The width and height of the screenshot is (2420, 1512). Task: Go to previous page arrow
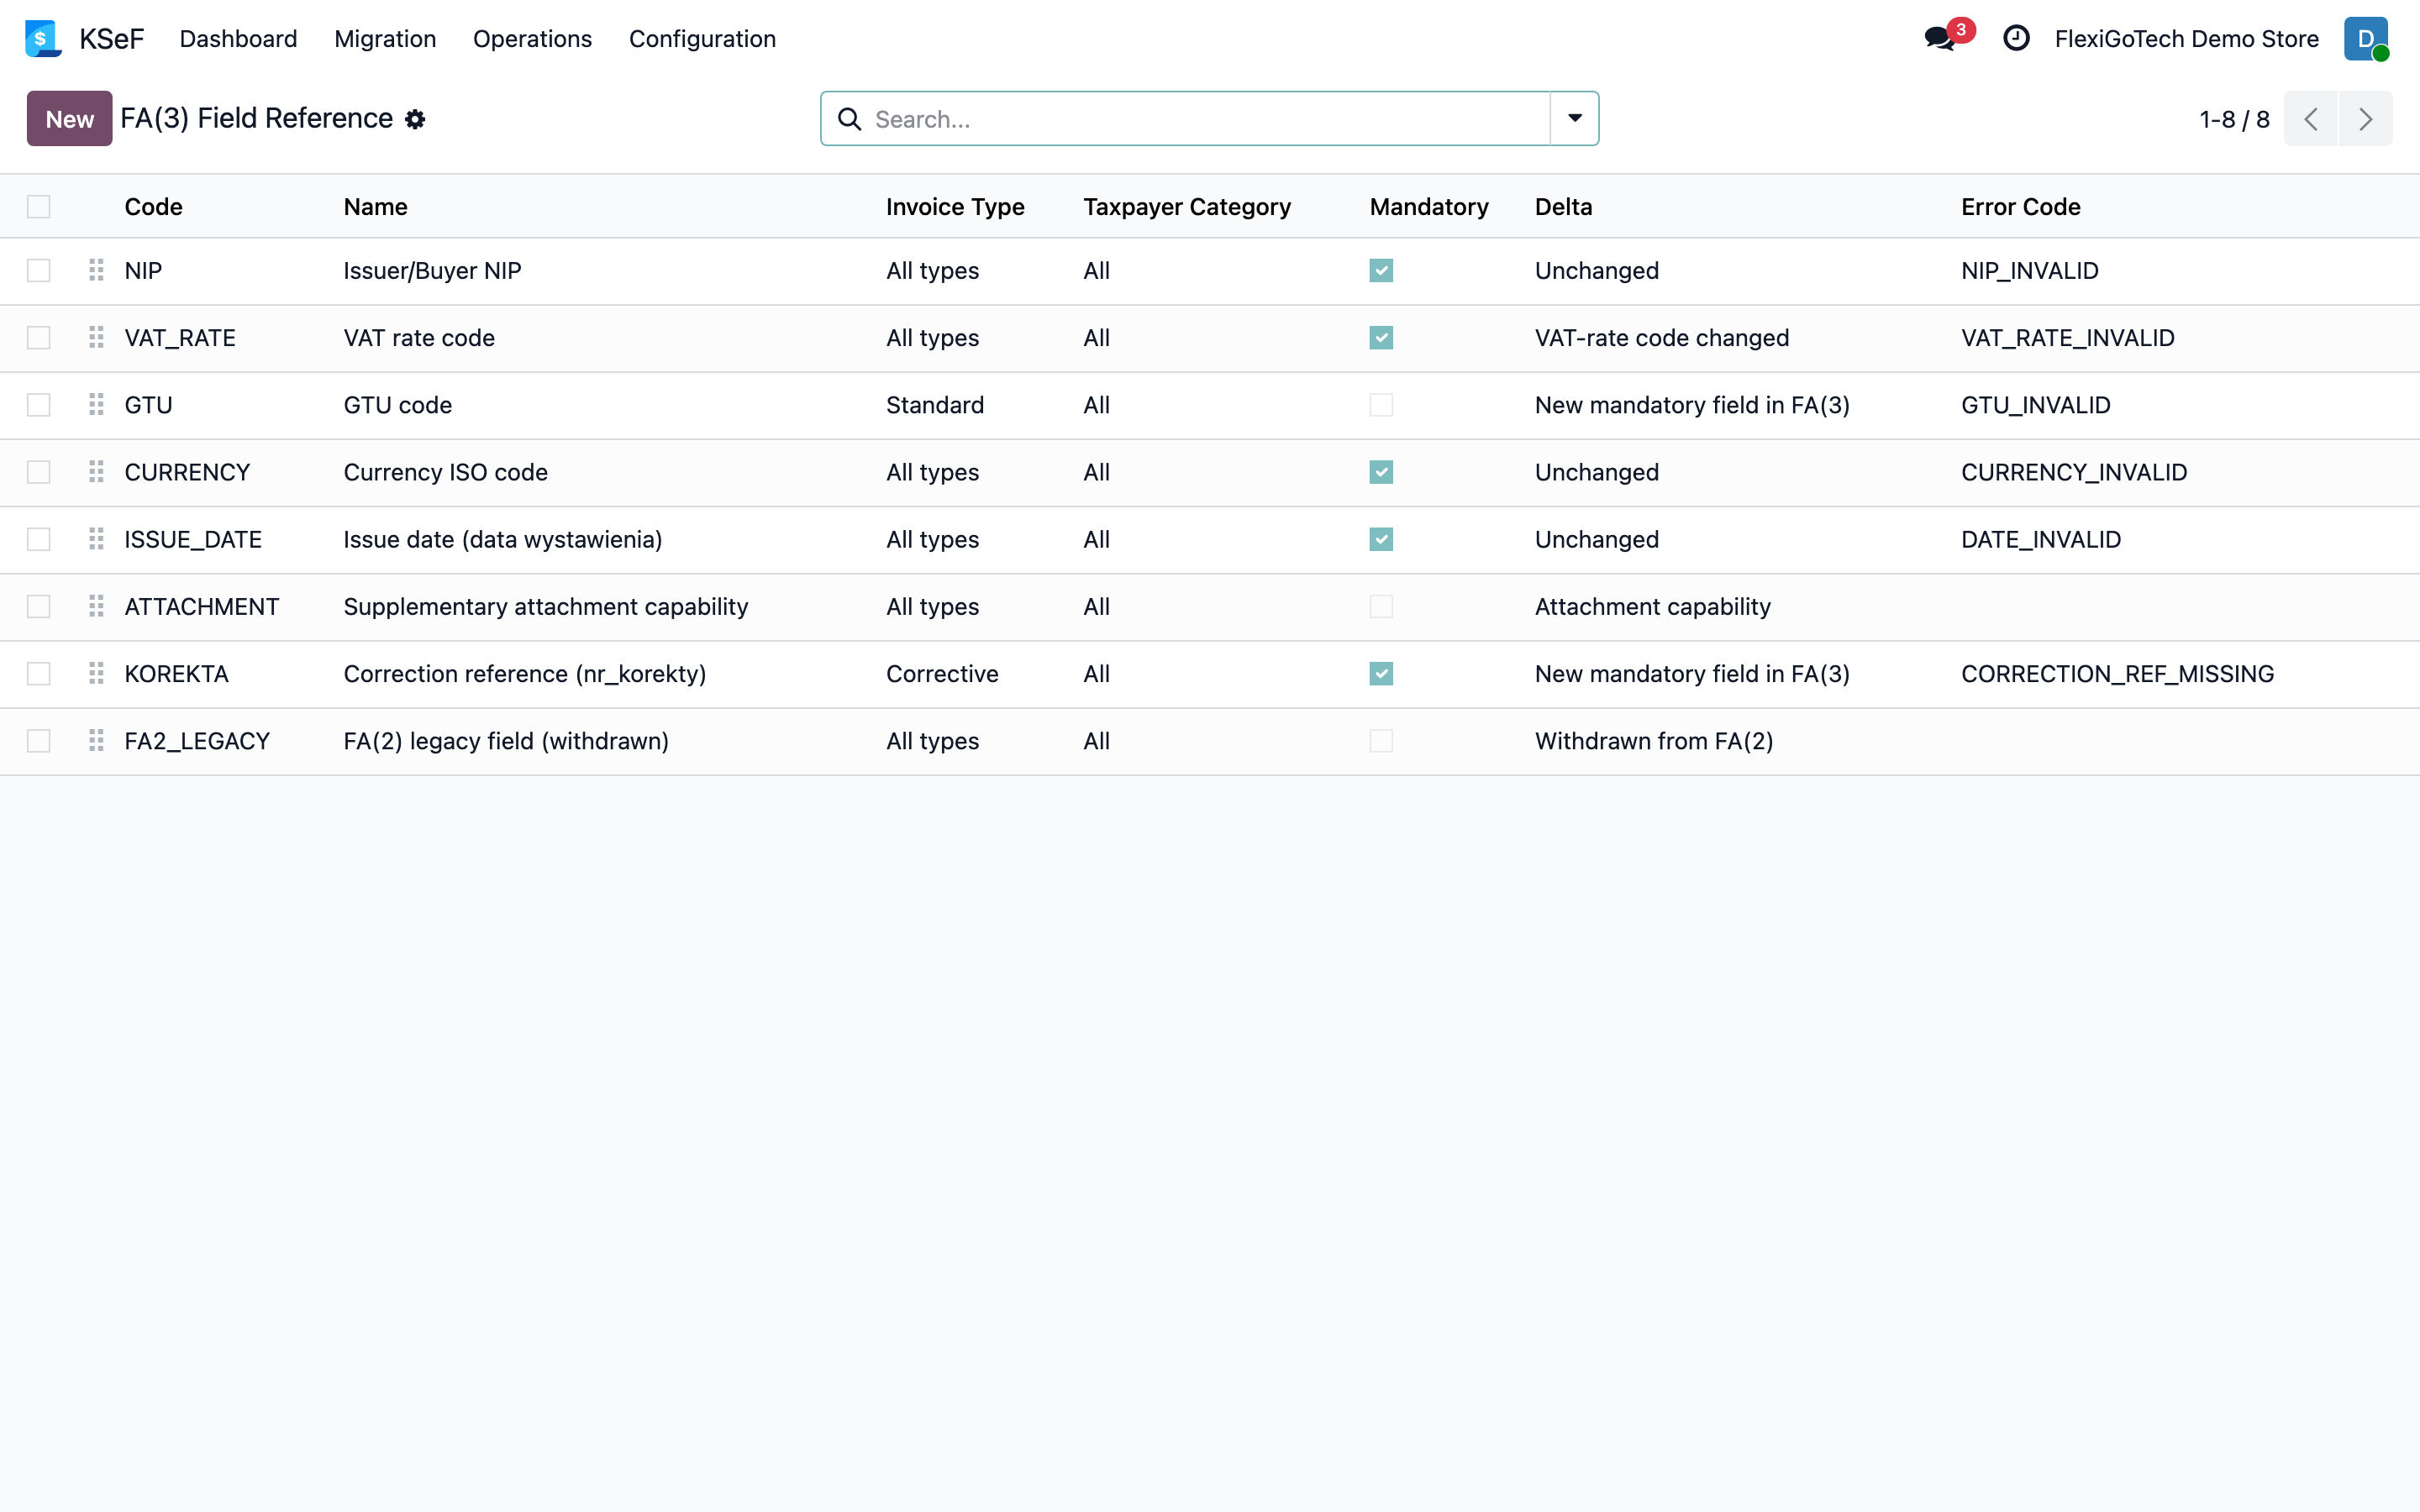pyautogui.click(x=2311, y=119)
